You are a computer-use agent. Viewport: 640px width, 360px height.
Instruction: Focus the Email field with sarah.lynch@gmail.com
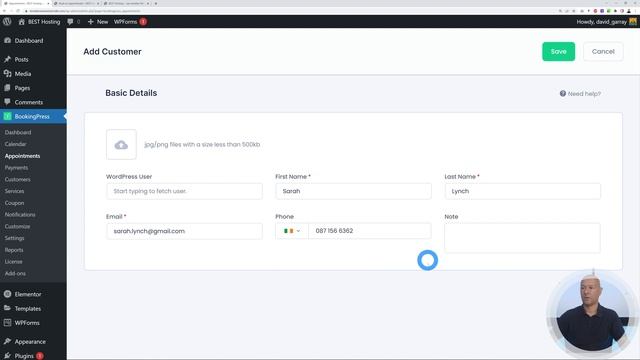[184, 231]
